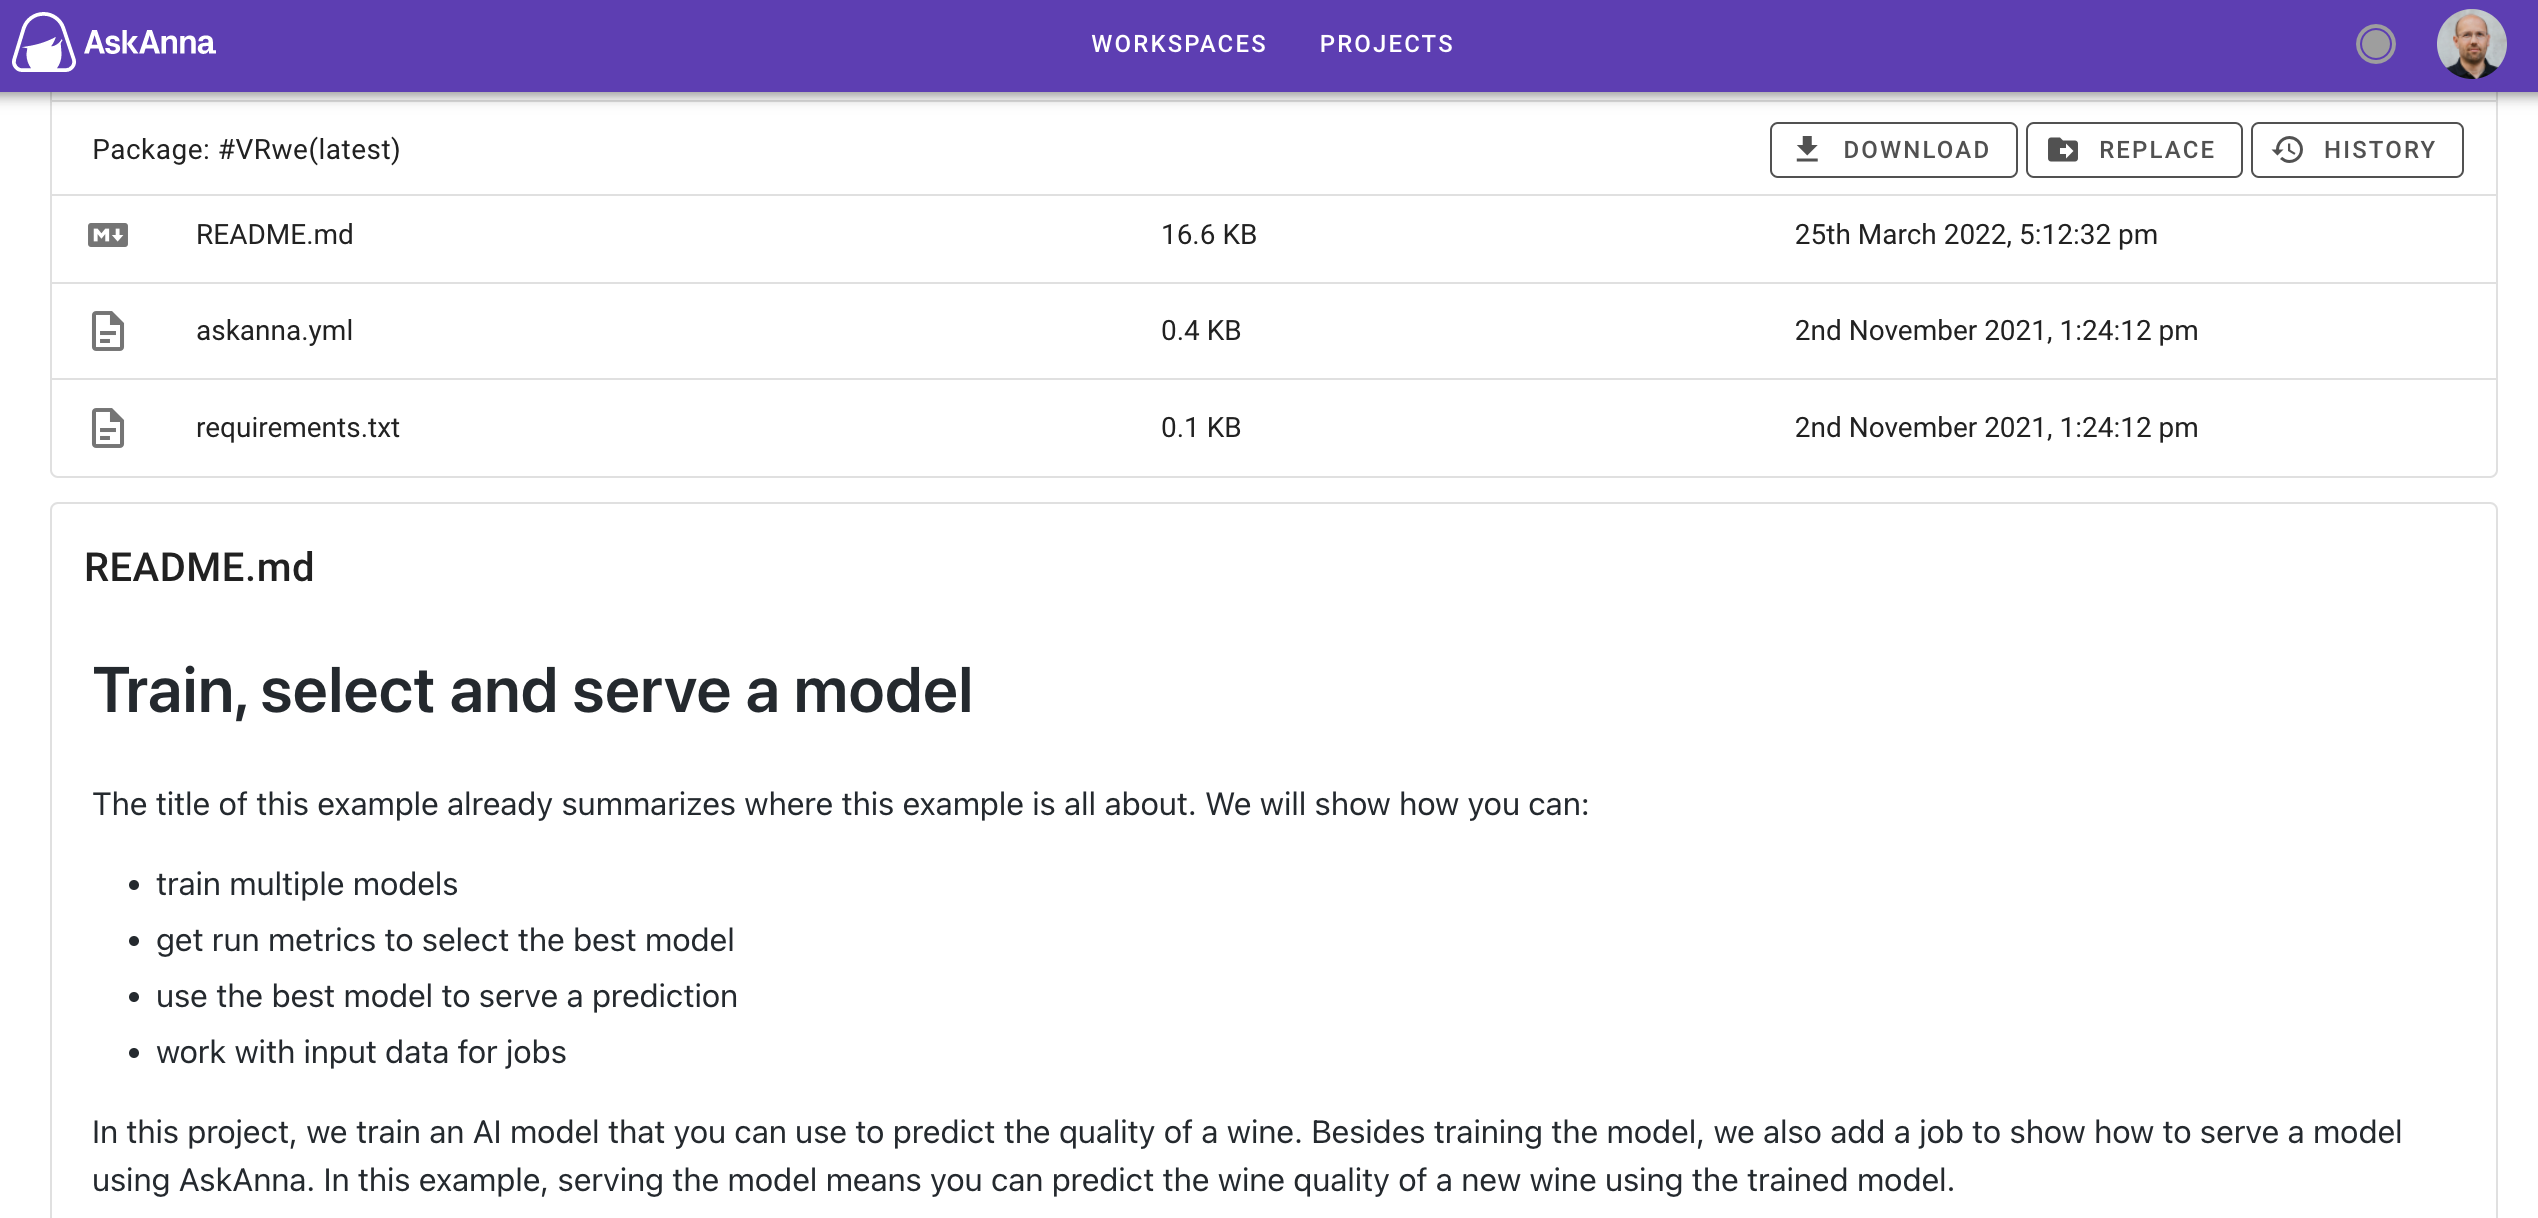The width and height of the screenshot is (2538, 1218).
Task: Click the file icon beside askanna.yml
Action: [x=108, y=331]
